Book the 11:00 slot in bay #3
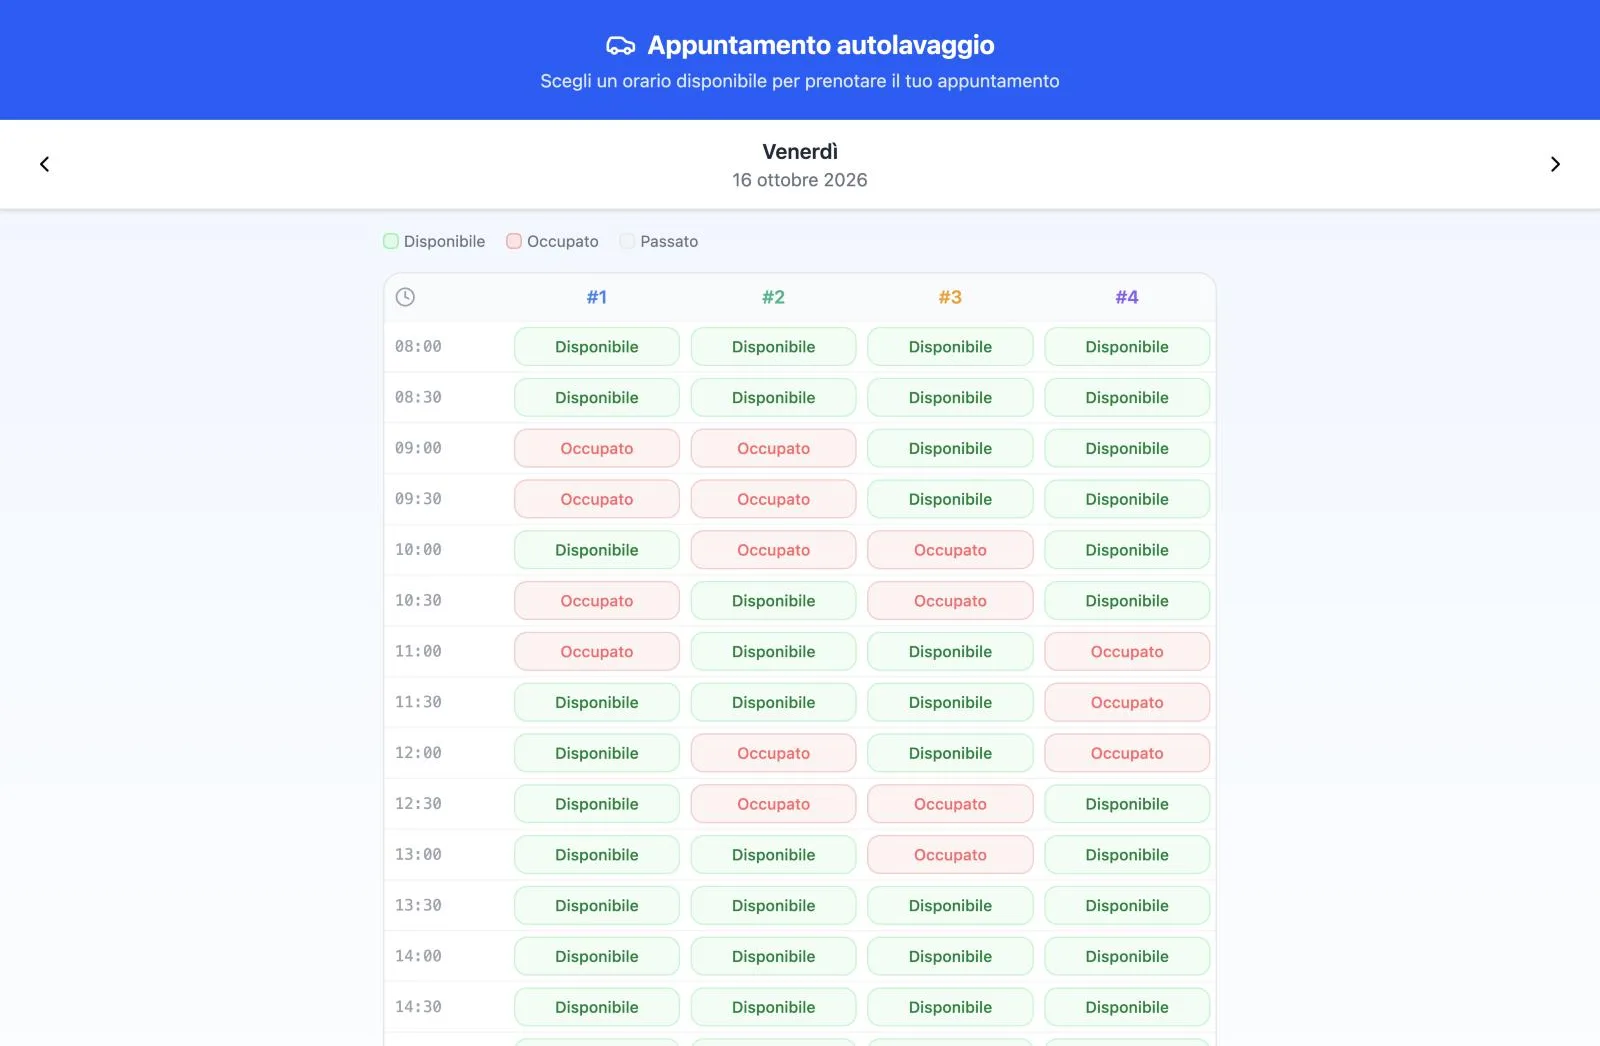The image size is (1600, 1046). point(950,652)
